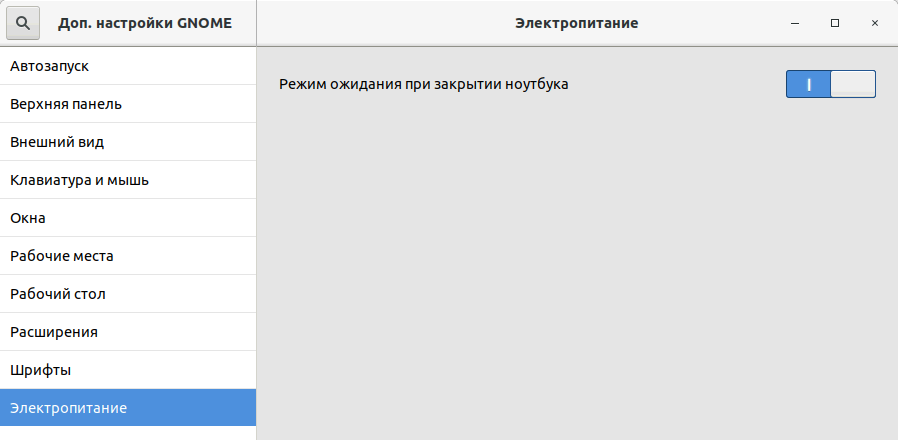898x440 pixels.
Task: Maximize the Tweaks window
Action: tap(835, 23)
